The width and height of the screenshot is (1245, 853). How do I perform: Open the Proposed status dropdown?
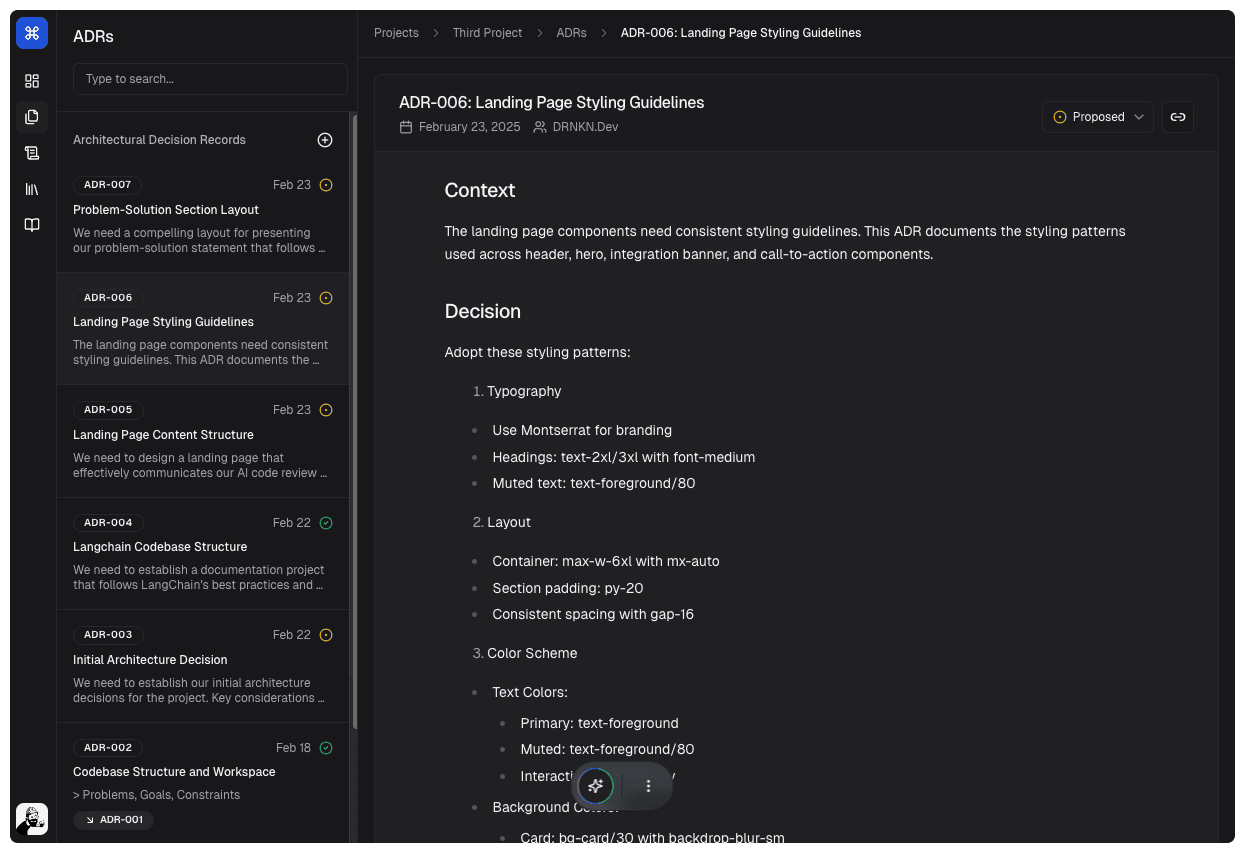pyautogui.click(x=1097, y=117)
